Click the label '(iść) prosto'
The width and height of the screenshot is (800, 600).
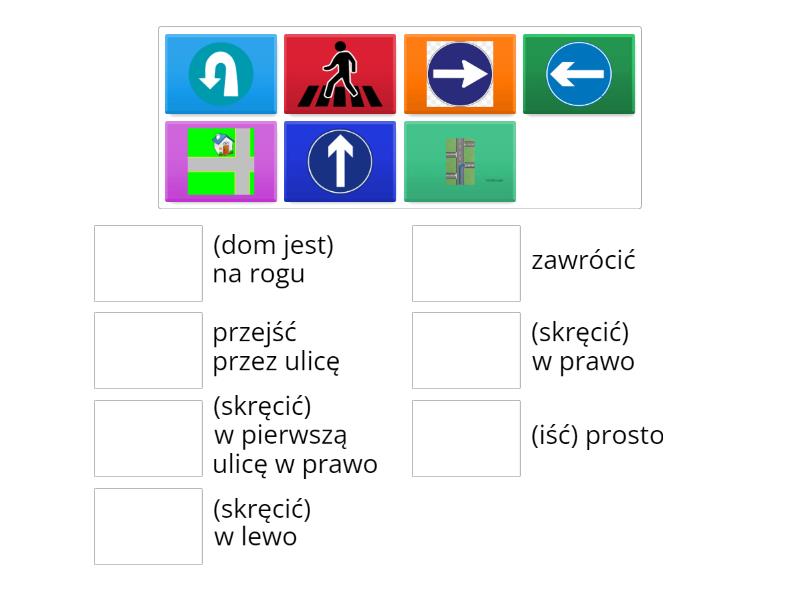(597, 435)
